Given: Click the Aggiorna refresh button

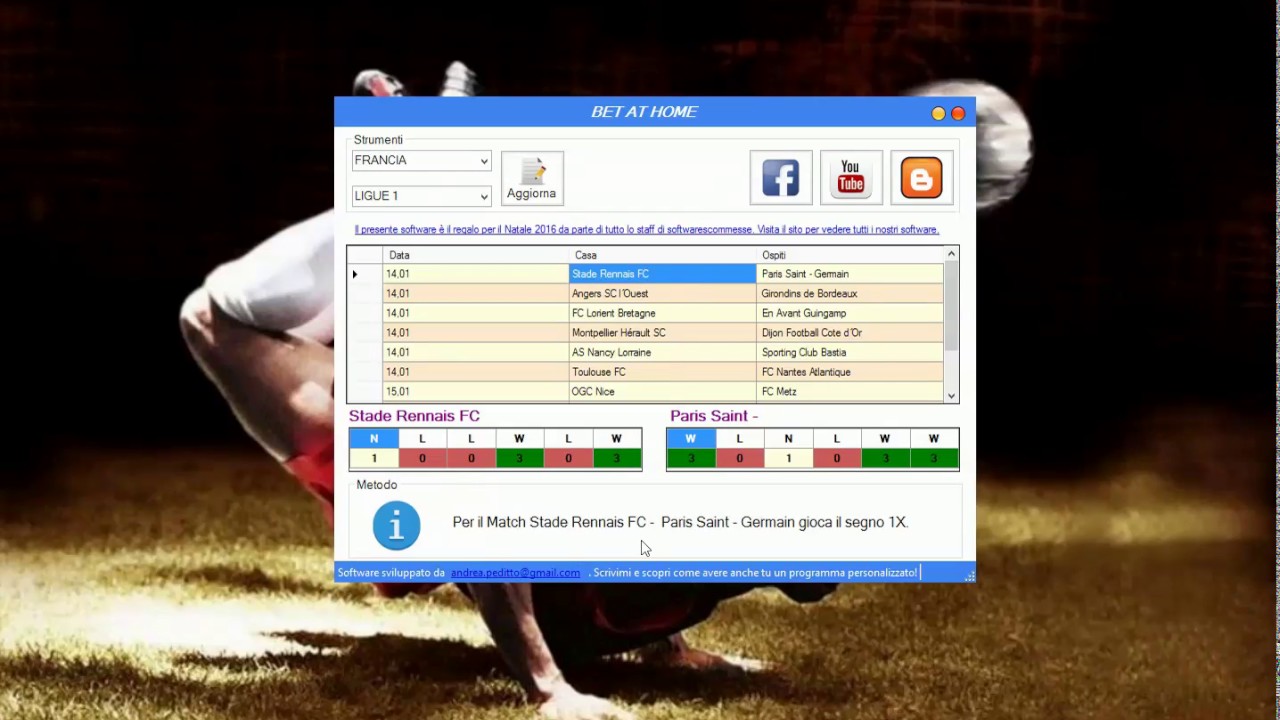Looking at the screenshot, I should (x=532, y=178).
